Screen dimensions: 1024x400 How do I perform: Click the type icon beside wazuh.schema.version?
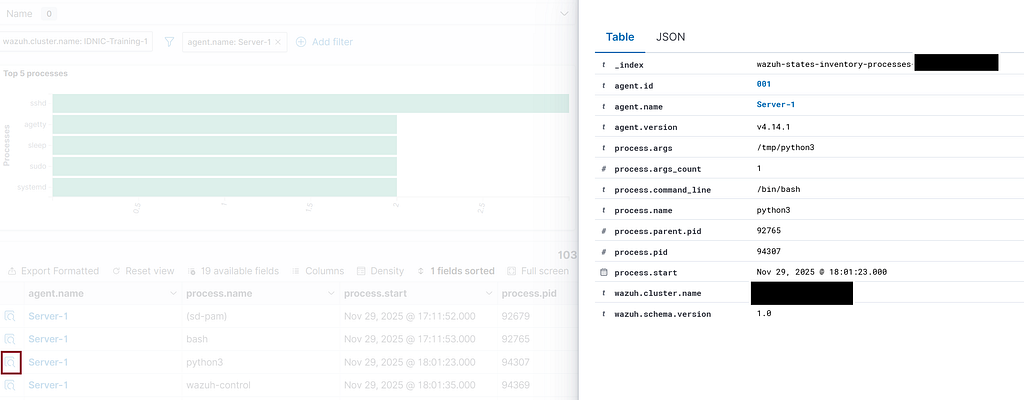603,314
